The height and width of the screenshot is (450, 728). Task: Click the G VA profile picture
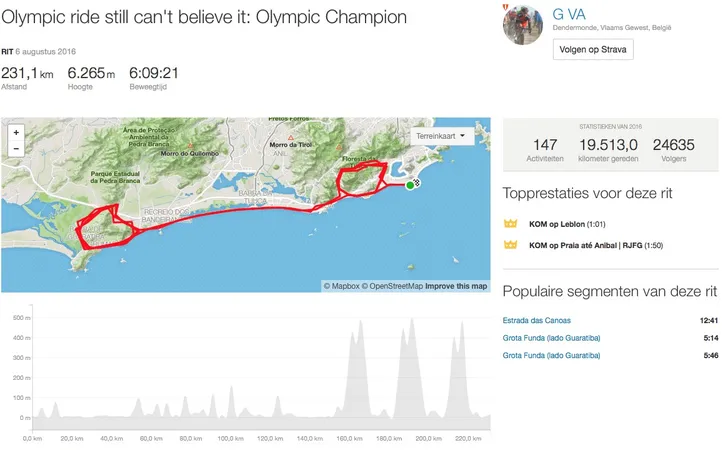522,23
